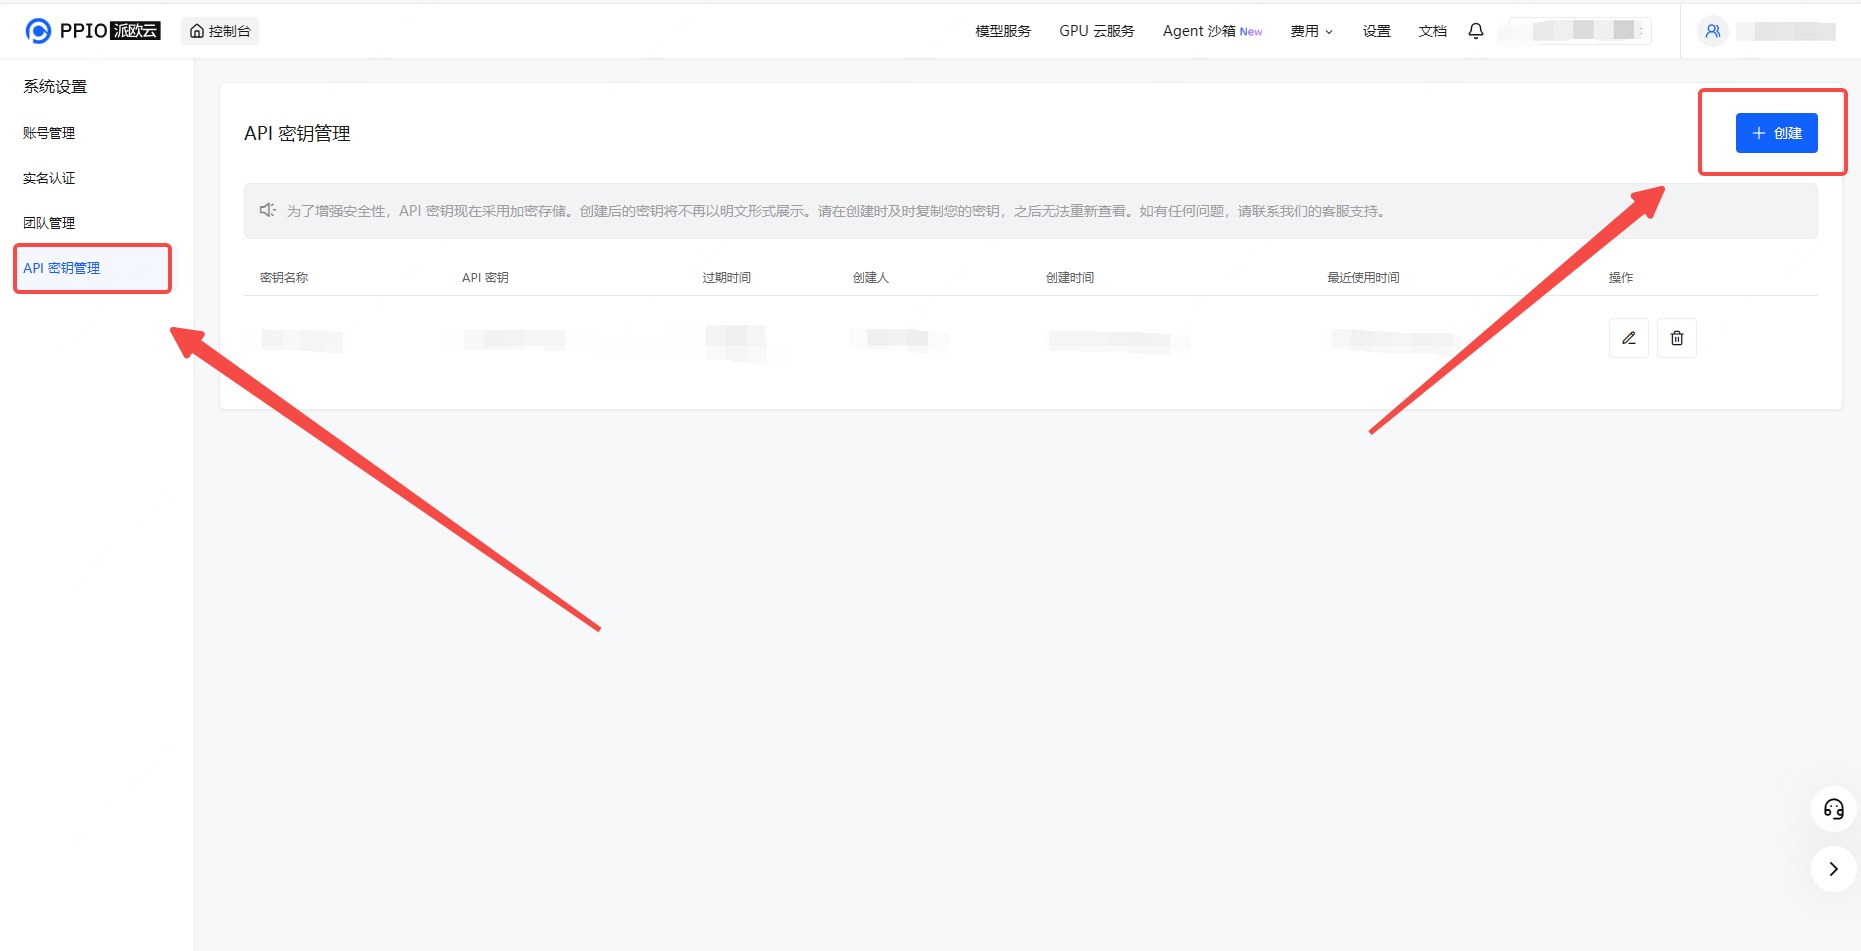Open Agent 沙箱 in top navigation
The width and height of the screenshot is (1861, 951).
[x=1212, y=31]
